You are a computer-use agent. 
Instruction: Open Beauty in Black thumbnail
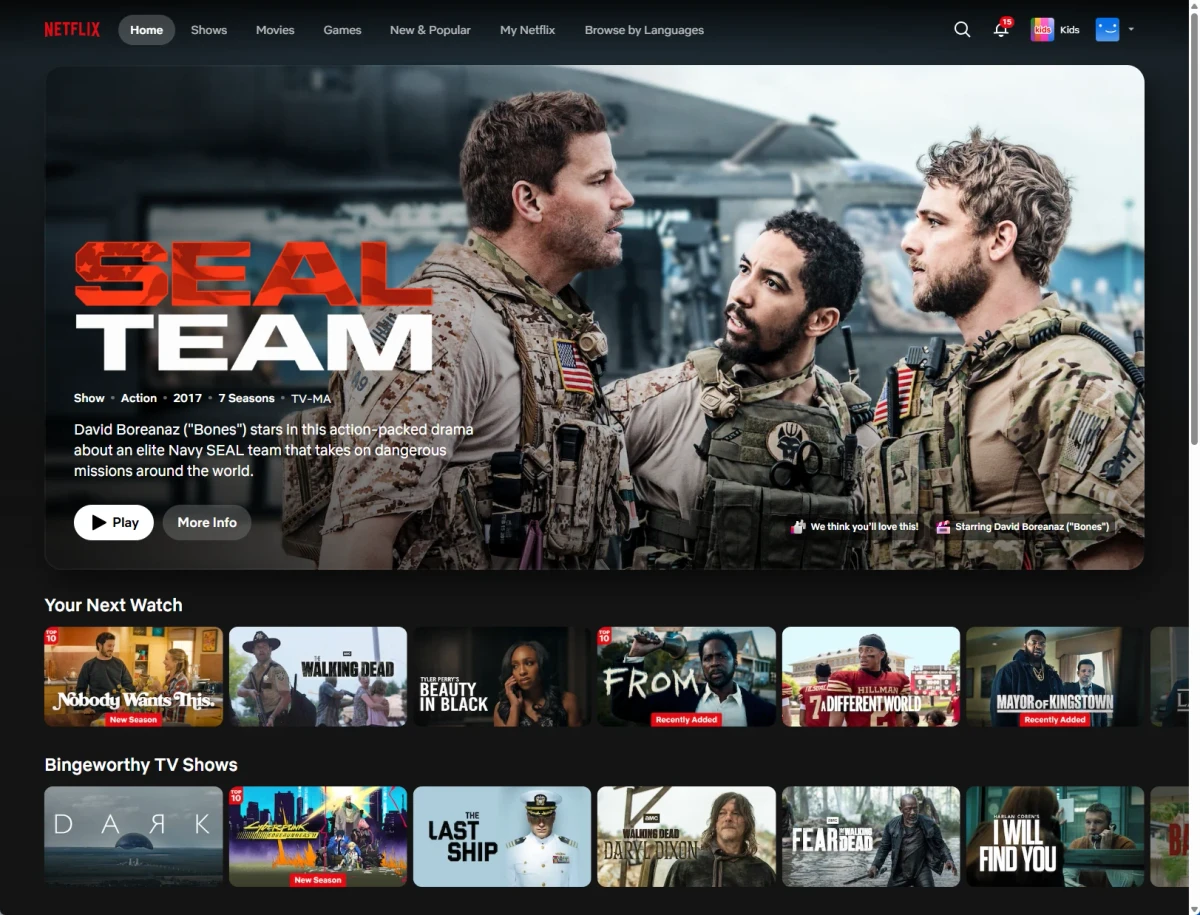point(502,676)
